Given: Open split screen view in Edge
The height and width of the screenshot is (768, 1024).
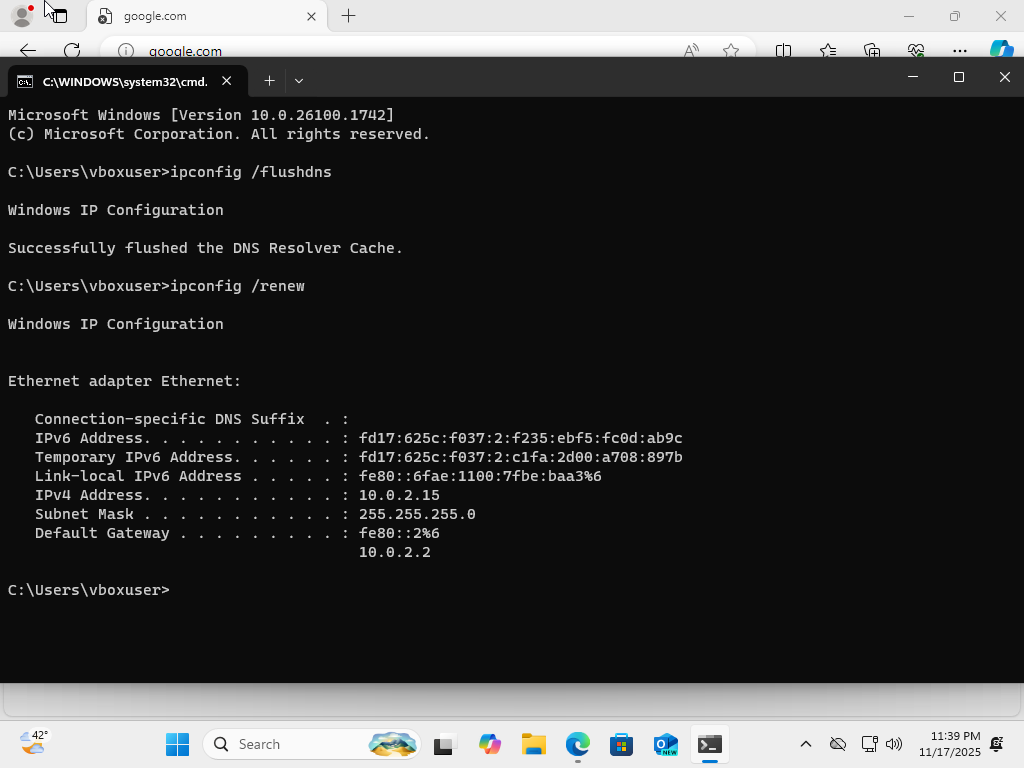Looking at the screenshot, I should 781,50.
